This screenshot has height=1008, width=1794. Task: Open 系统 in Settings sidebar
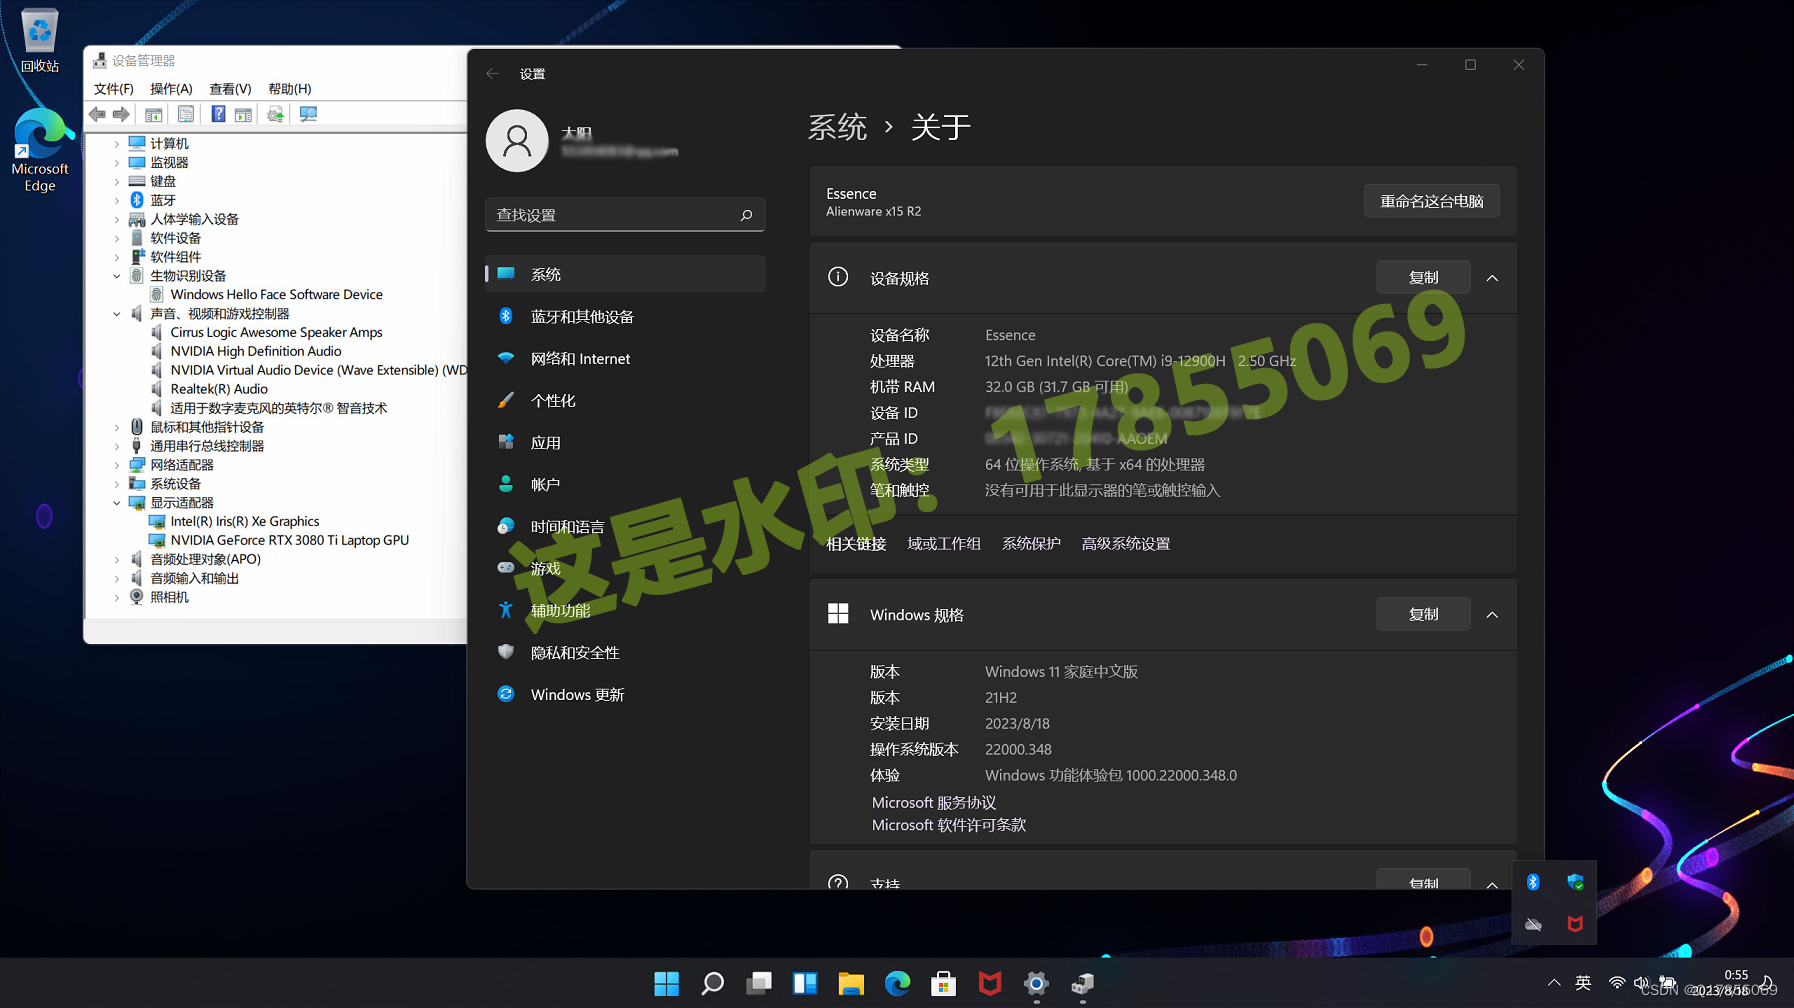[625, 274]
